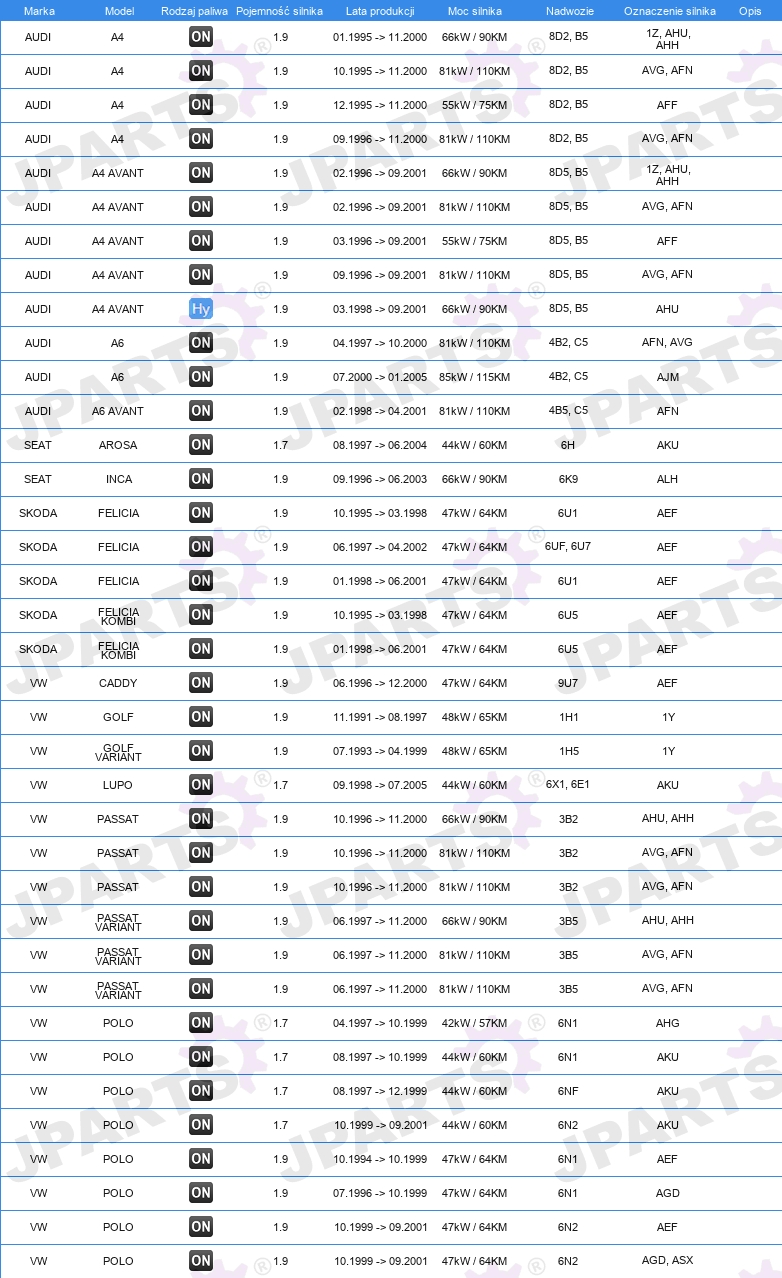Click the ON icon in the FELICIA KOMBI 10.1995 row
The width and height of the screenshot is (782, 1278).
[201, 615]
